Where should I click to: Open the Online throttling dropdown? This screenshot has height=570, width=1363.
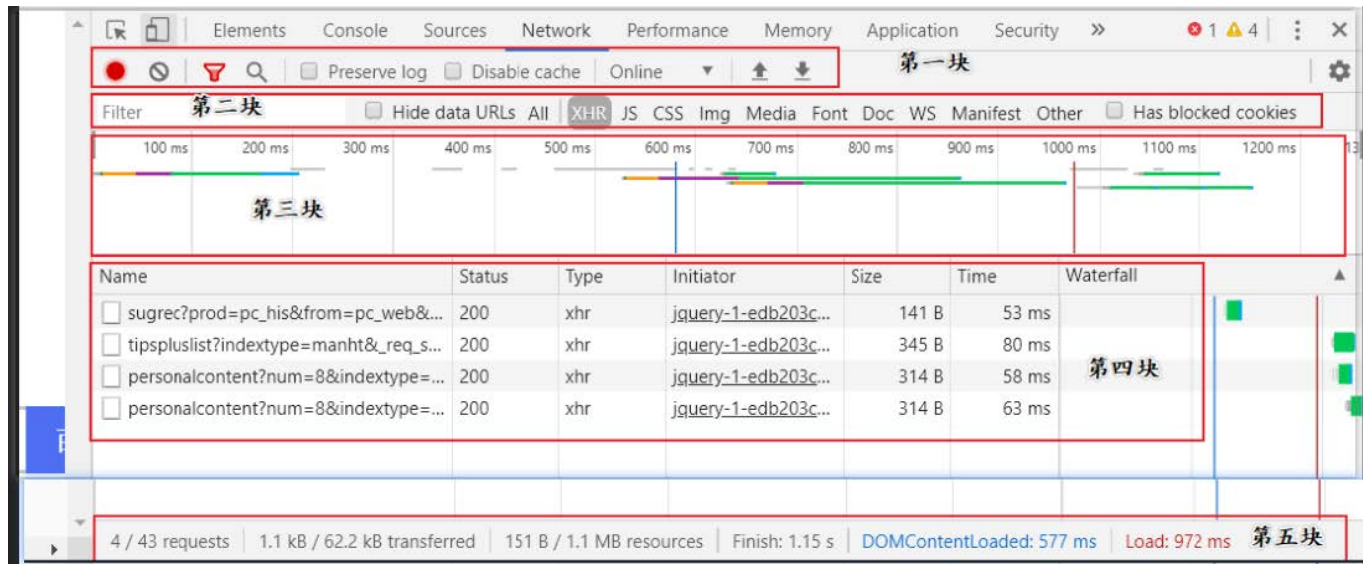pos(661,71)
